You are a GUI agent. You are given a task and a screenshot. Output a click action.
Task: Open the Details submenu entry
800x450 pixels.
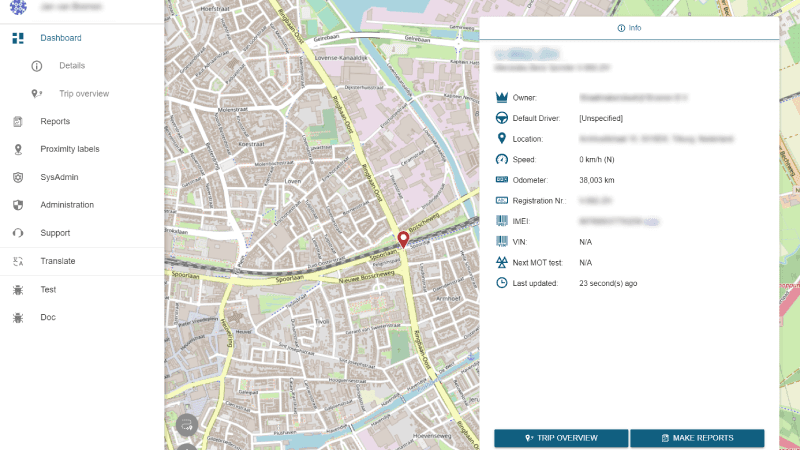coord(72,66)
